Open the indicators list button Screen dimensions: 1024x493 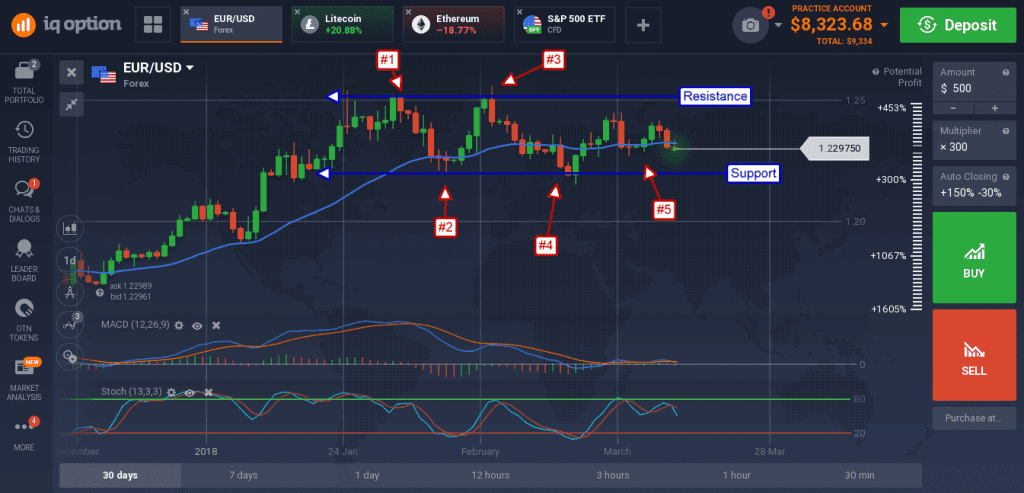coord(70,323)
